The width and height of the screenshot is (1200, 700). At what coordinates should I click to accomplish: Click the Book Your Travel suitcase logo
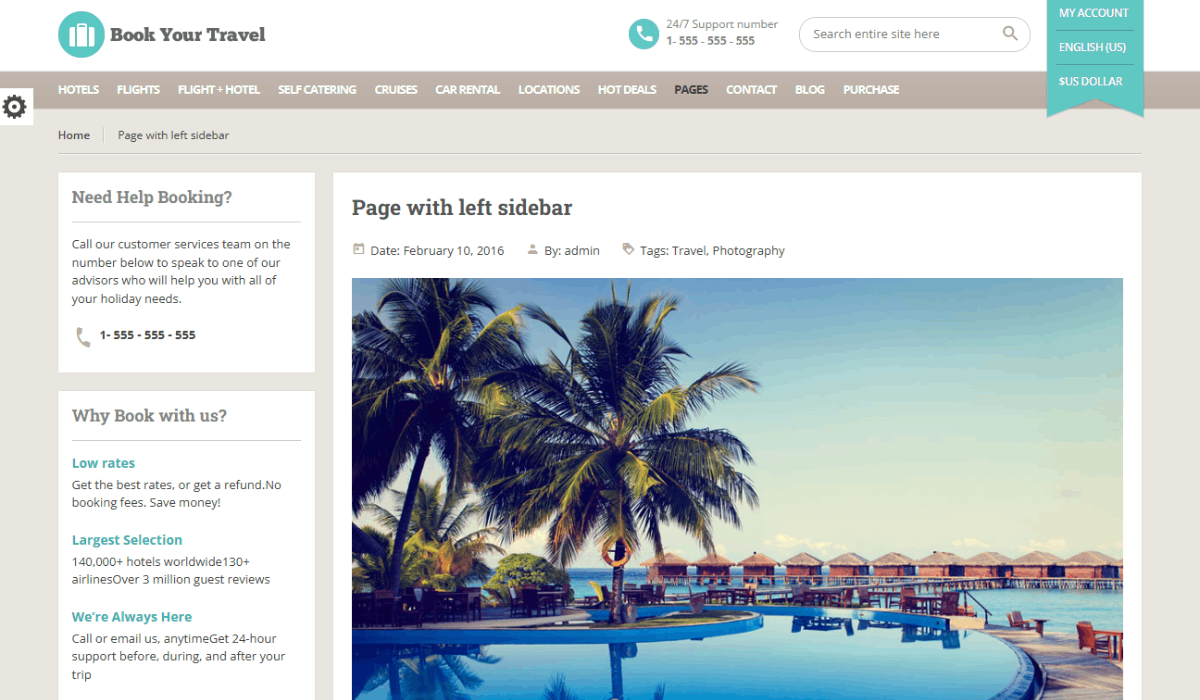point(81,34)
